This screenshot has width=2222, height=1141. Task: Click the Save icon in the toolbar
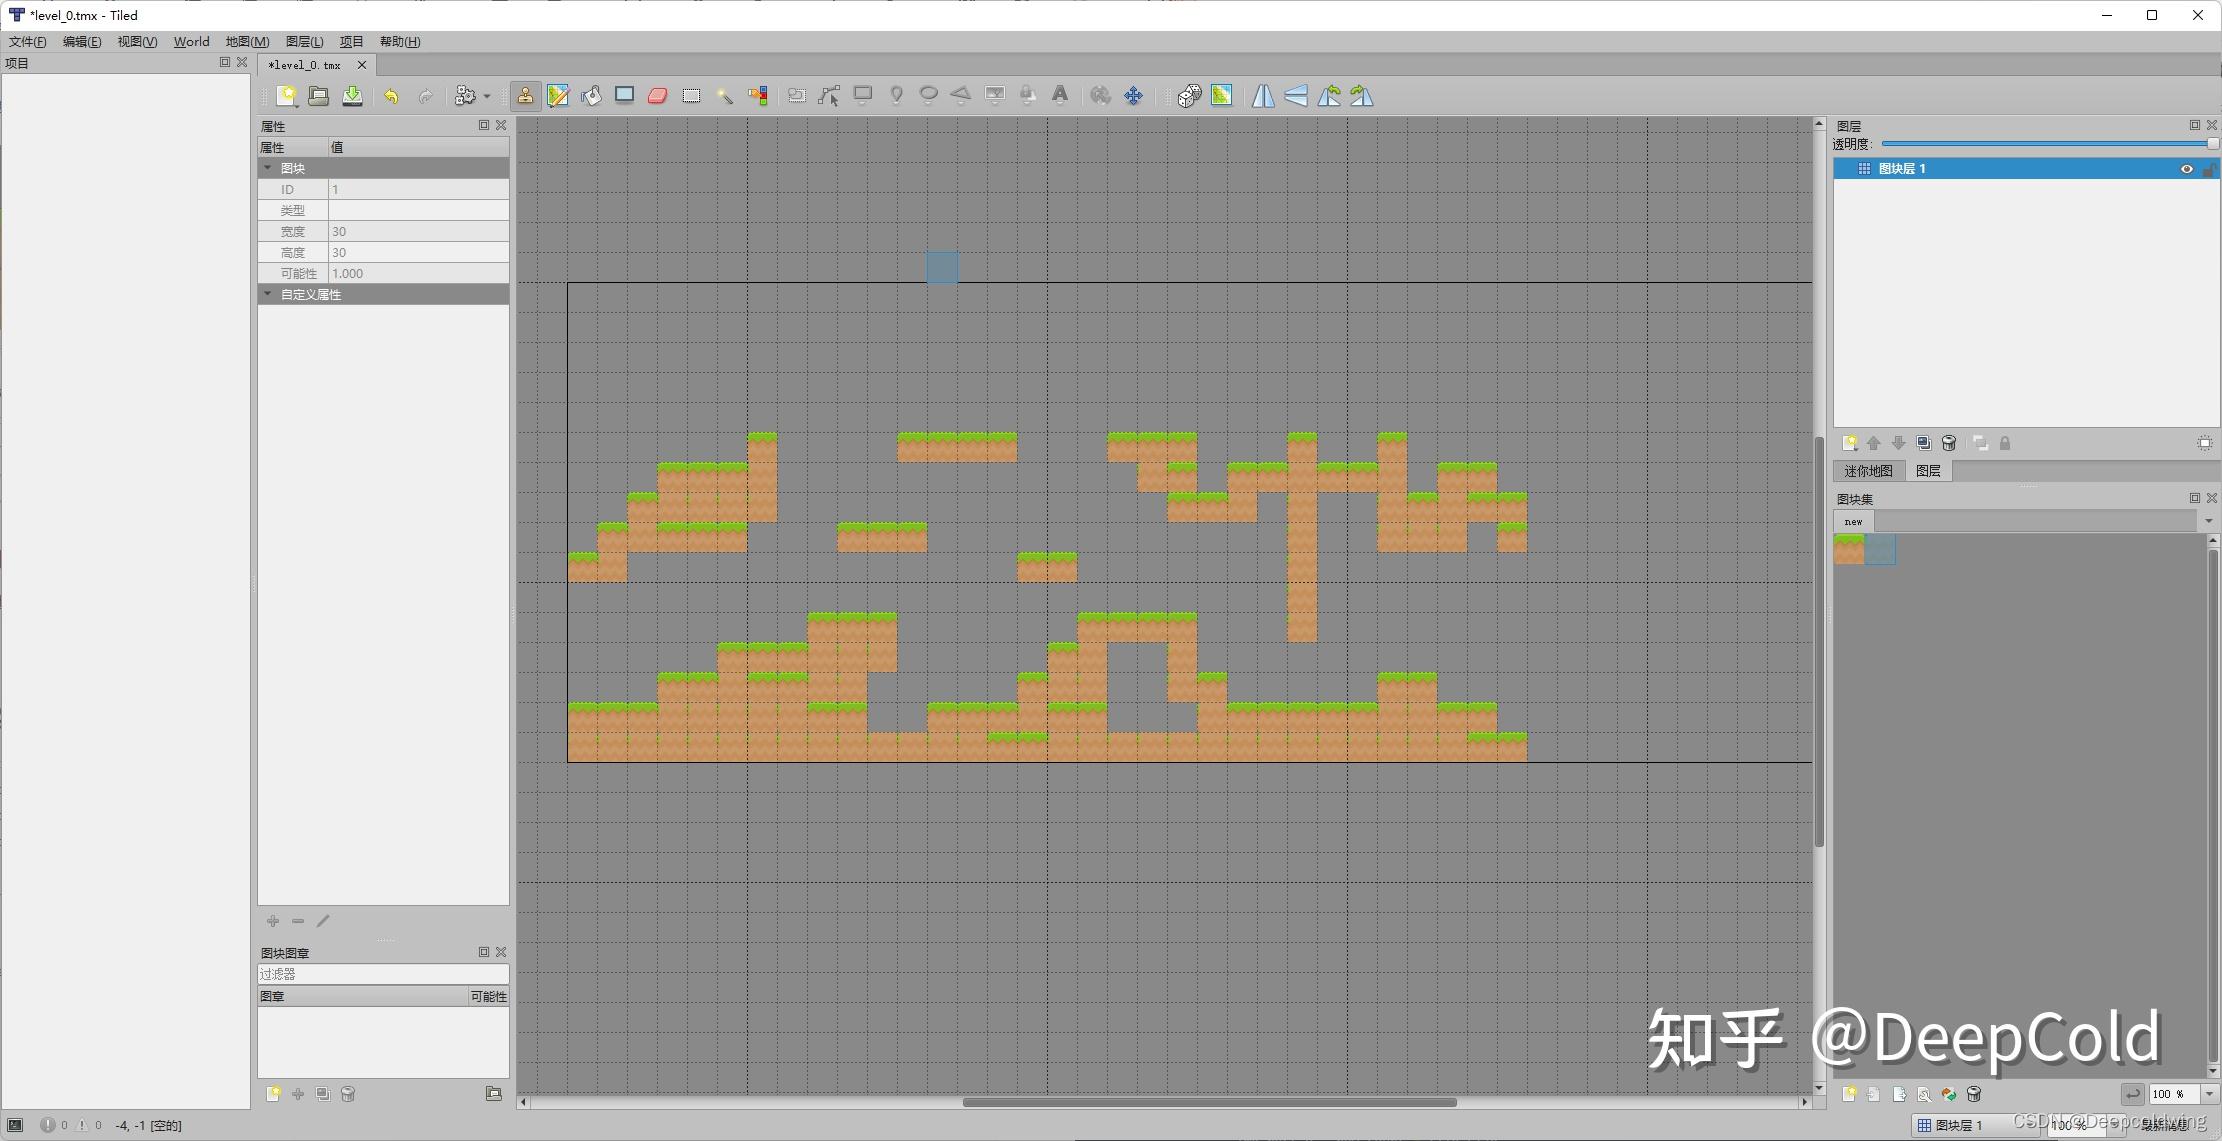tap(352, 95)
